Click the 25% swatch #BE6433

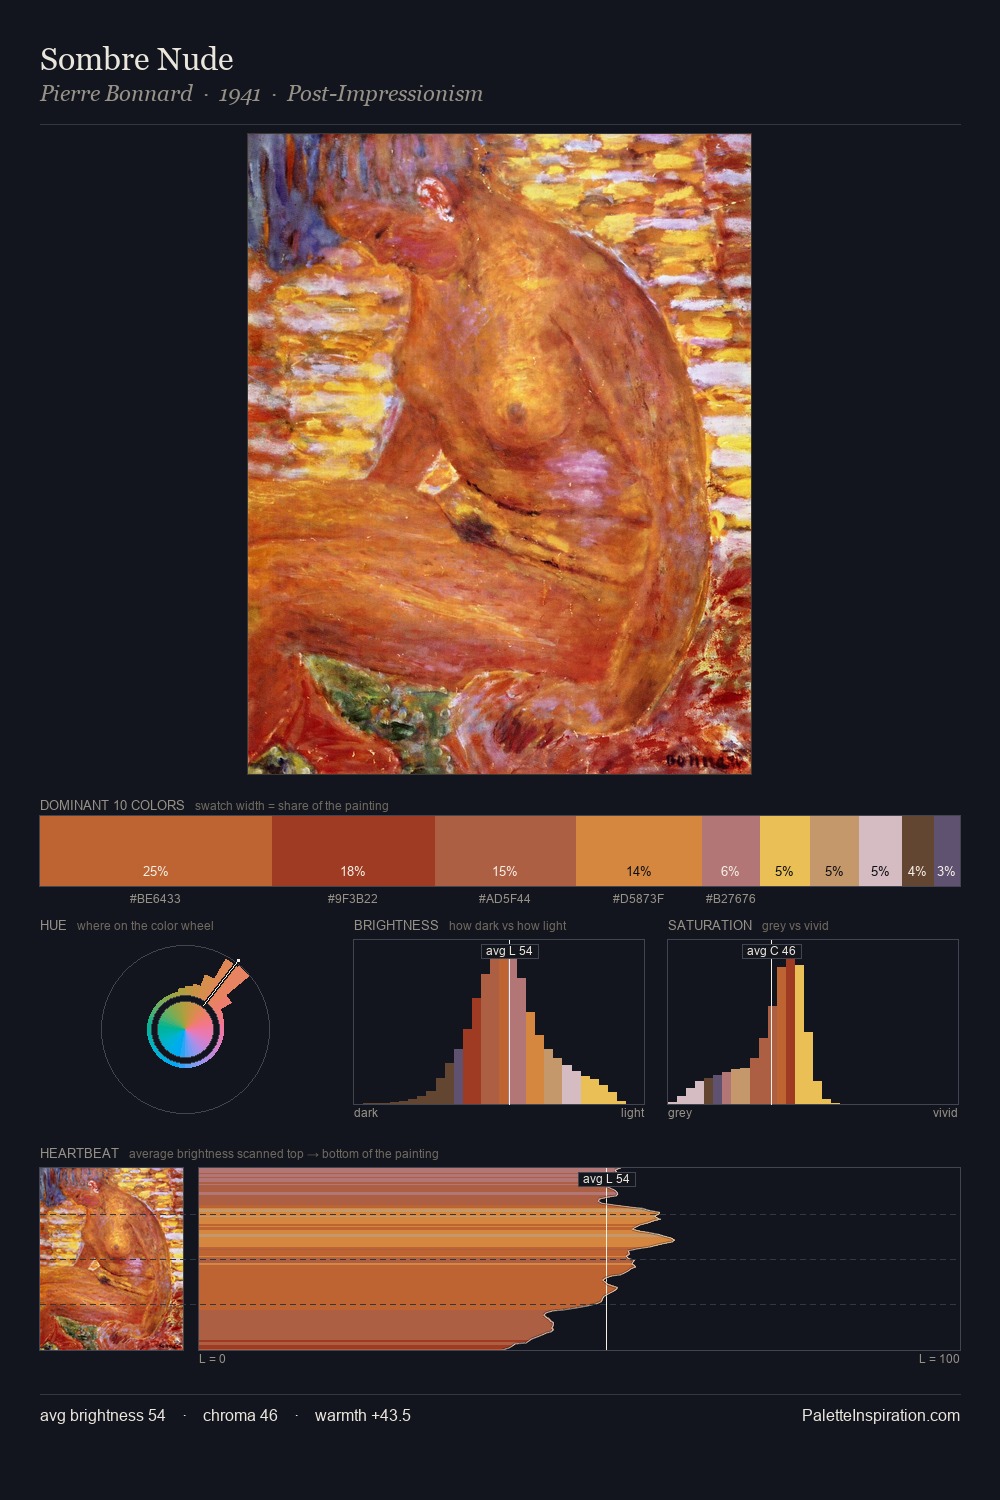pos(156,851)
